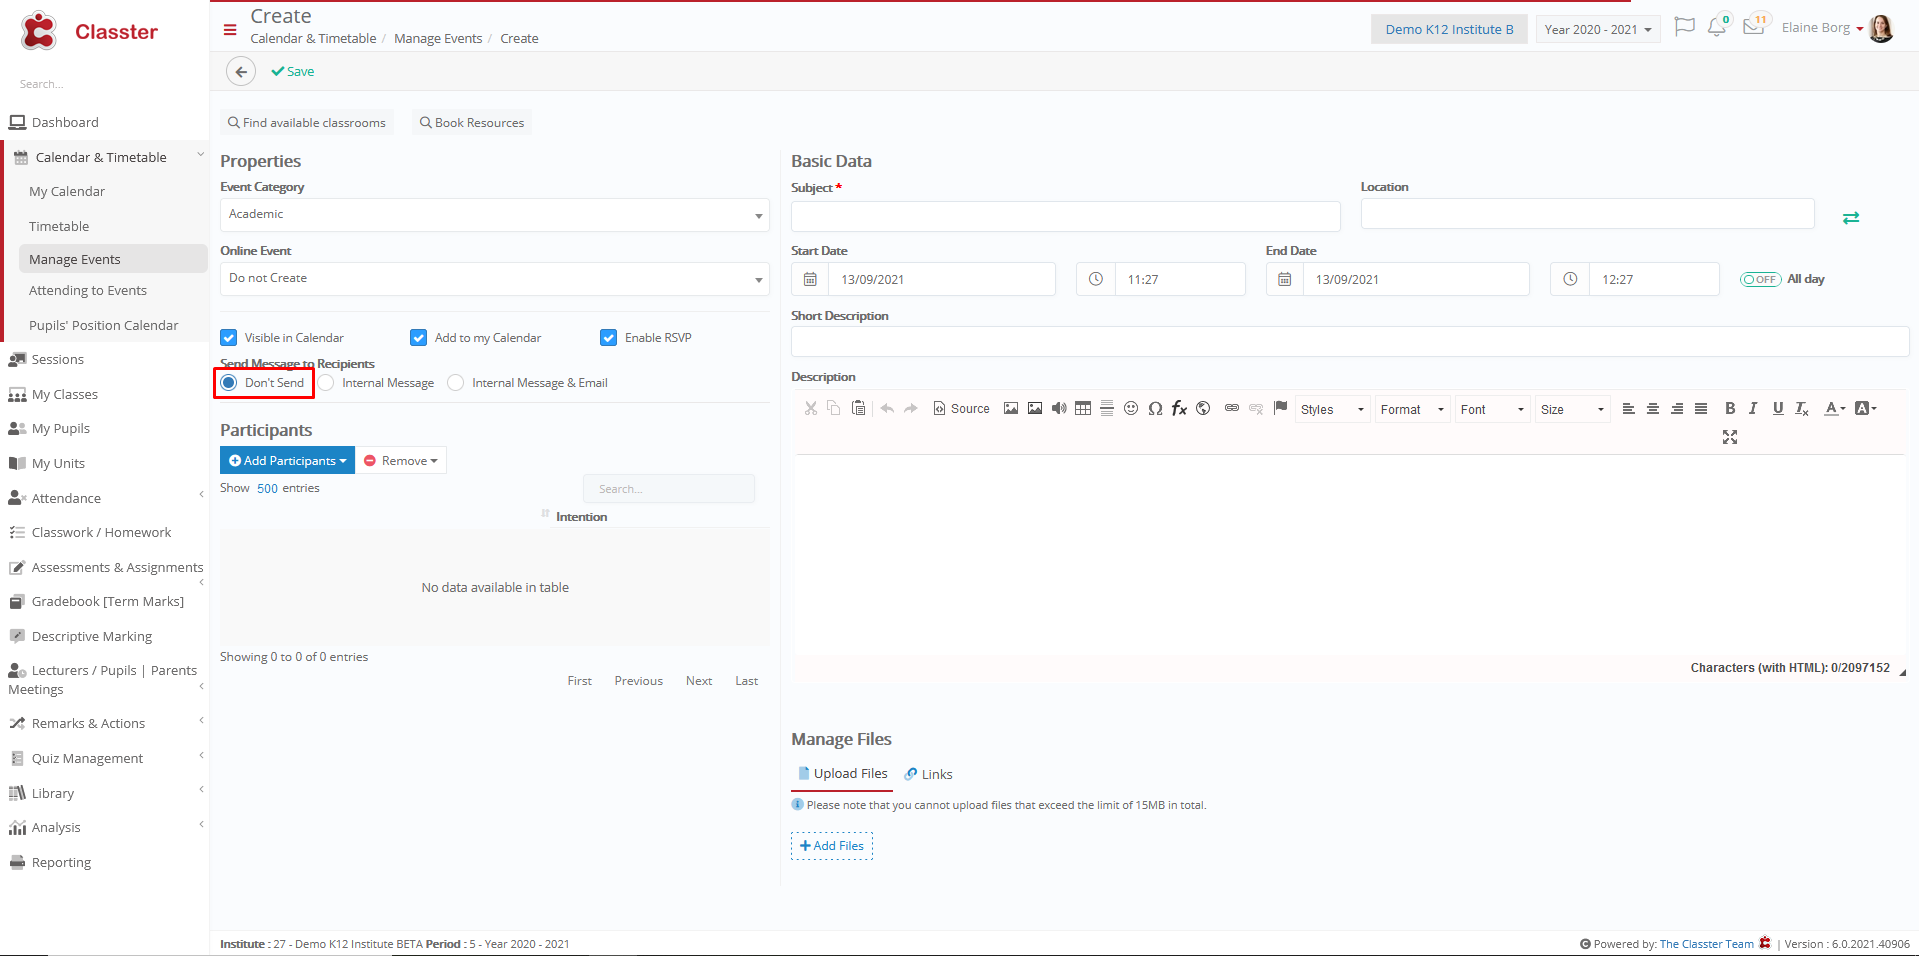Uncheck Enable RSVP

(x=609, y=338)
